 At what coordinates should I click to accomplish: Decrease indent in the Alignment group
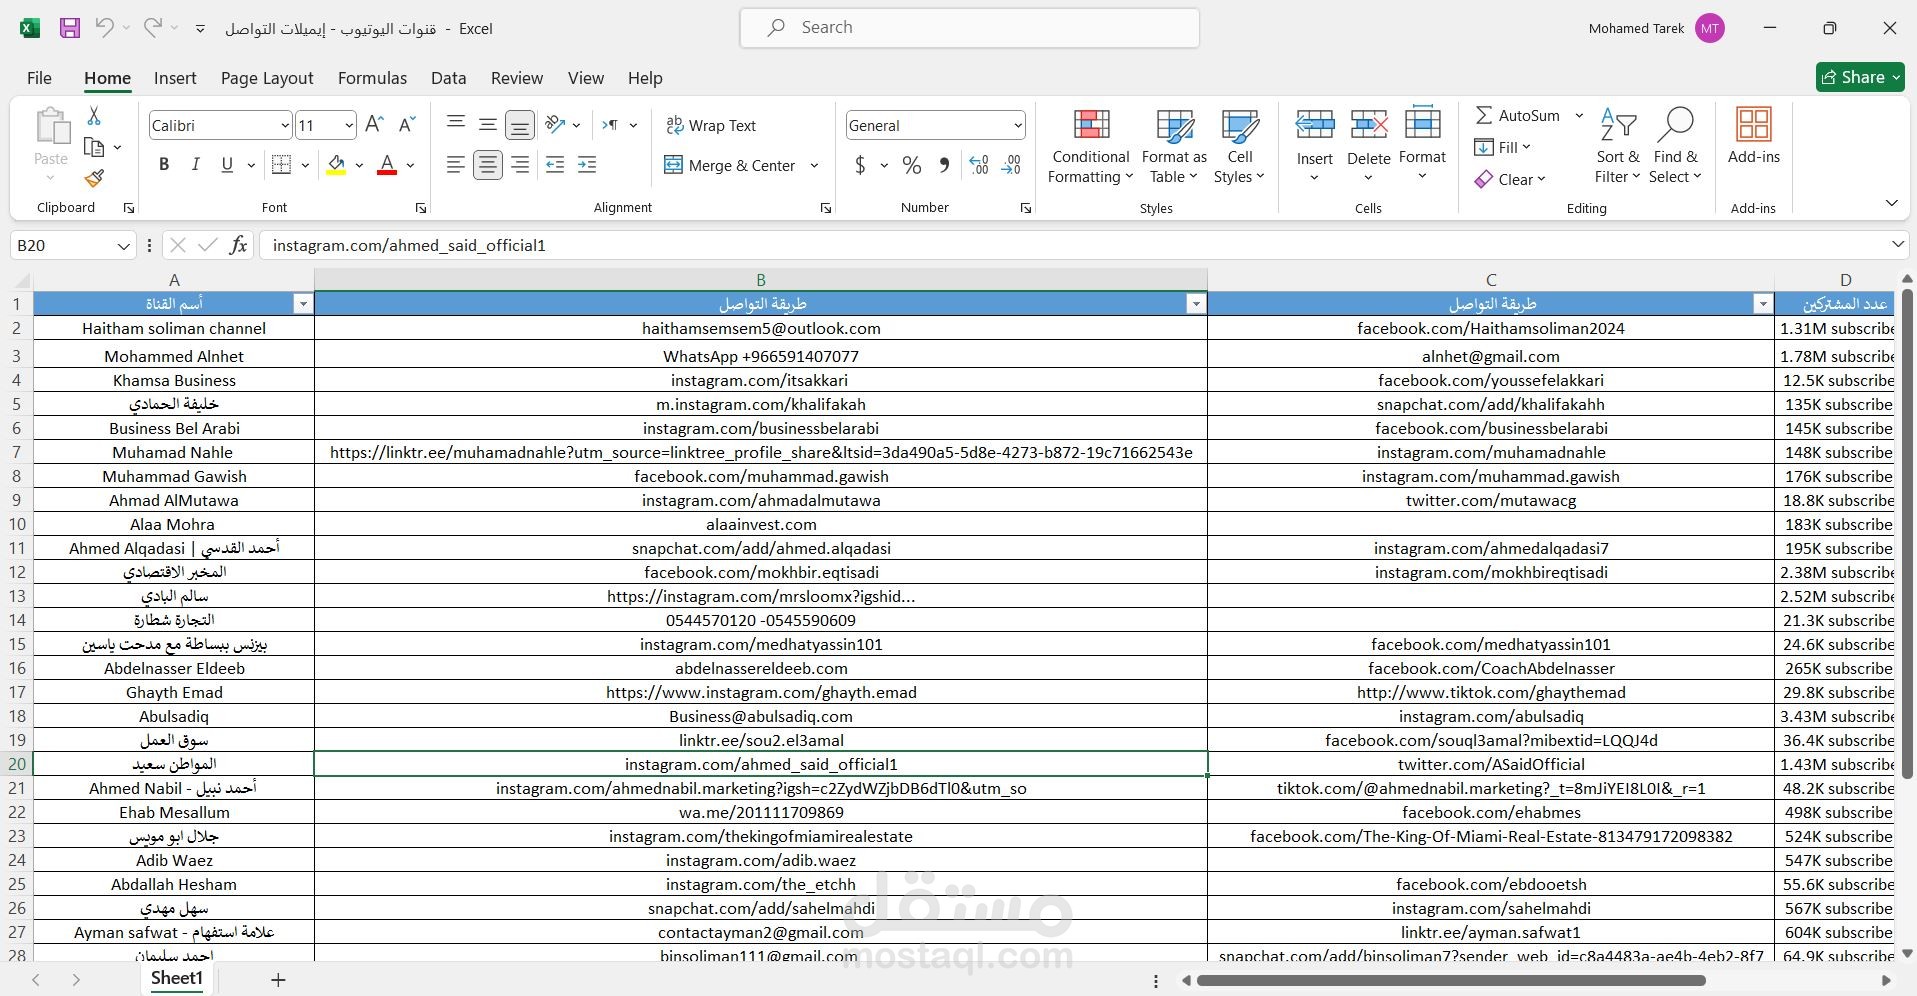pos(555,165)
